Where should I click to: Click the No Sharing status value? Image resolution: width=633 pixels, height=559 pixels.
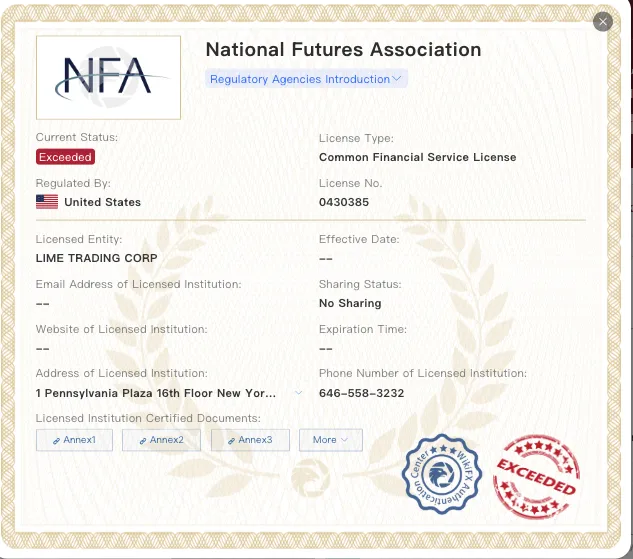(350, 303)
